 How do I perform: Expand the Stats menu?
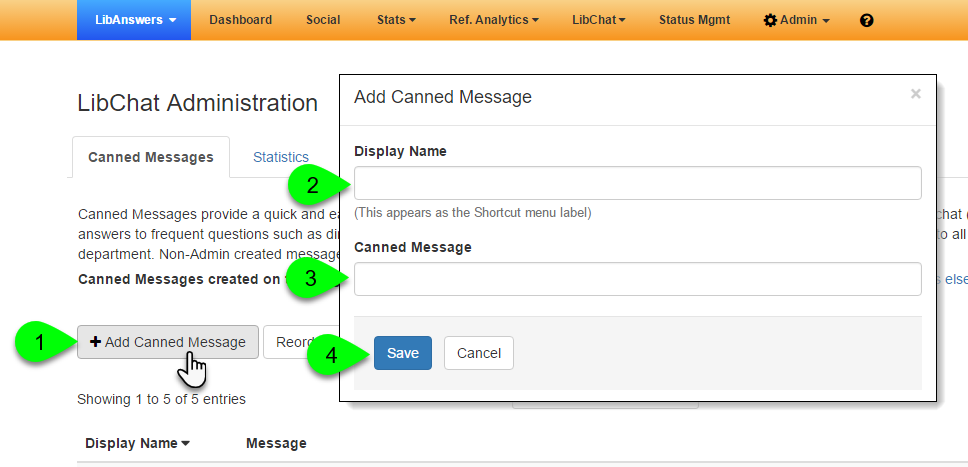396,20
